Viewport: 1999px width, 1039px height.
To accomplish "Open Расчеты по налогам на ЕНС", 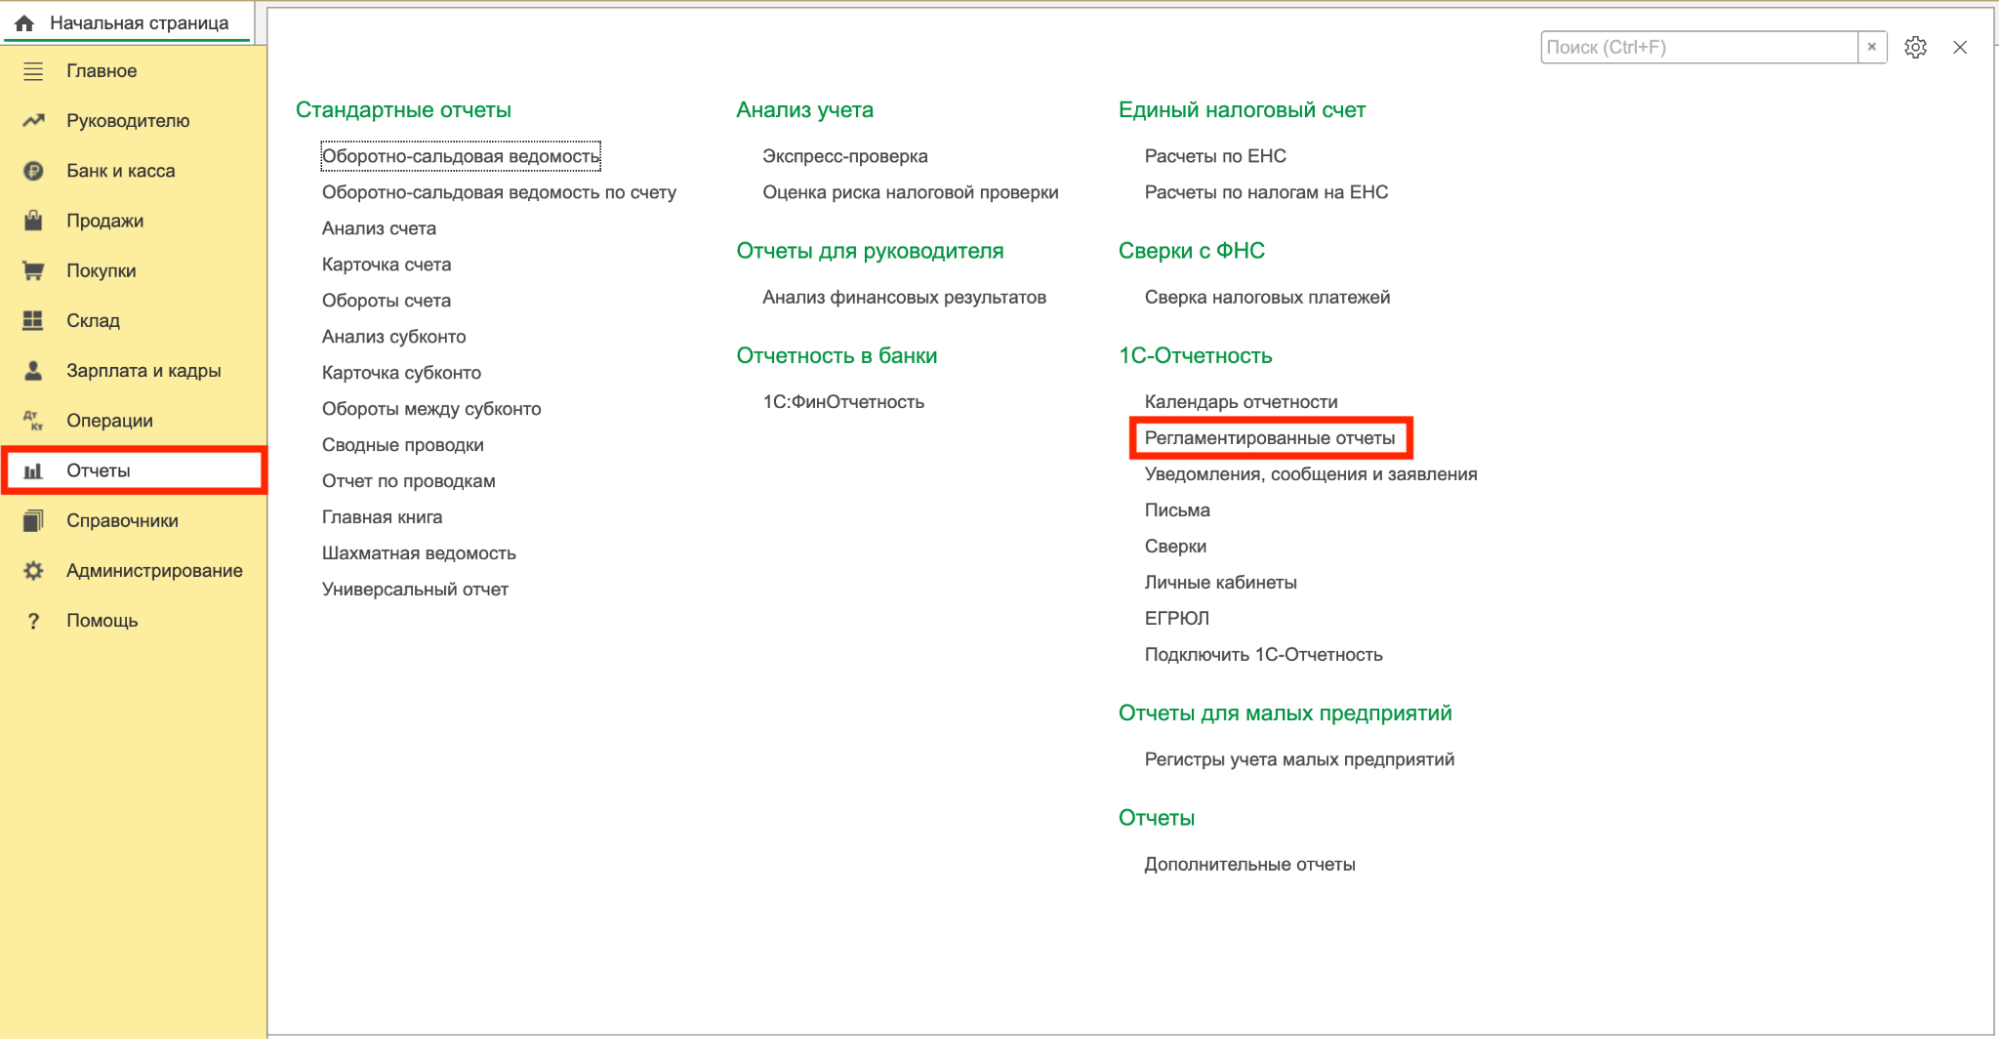I will pos(1266,192).
